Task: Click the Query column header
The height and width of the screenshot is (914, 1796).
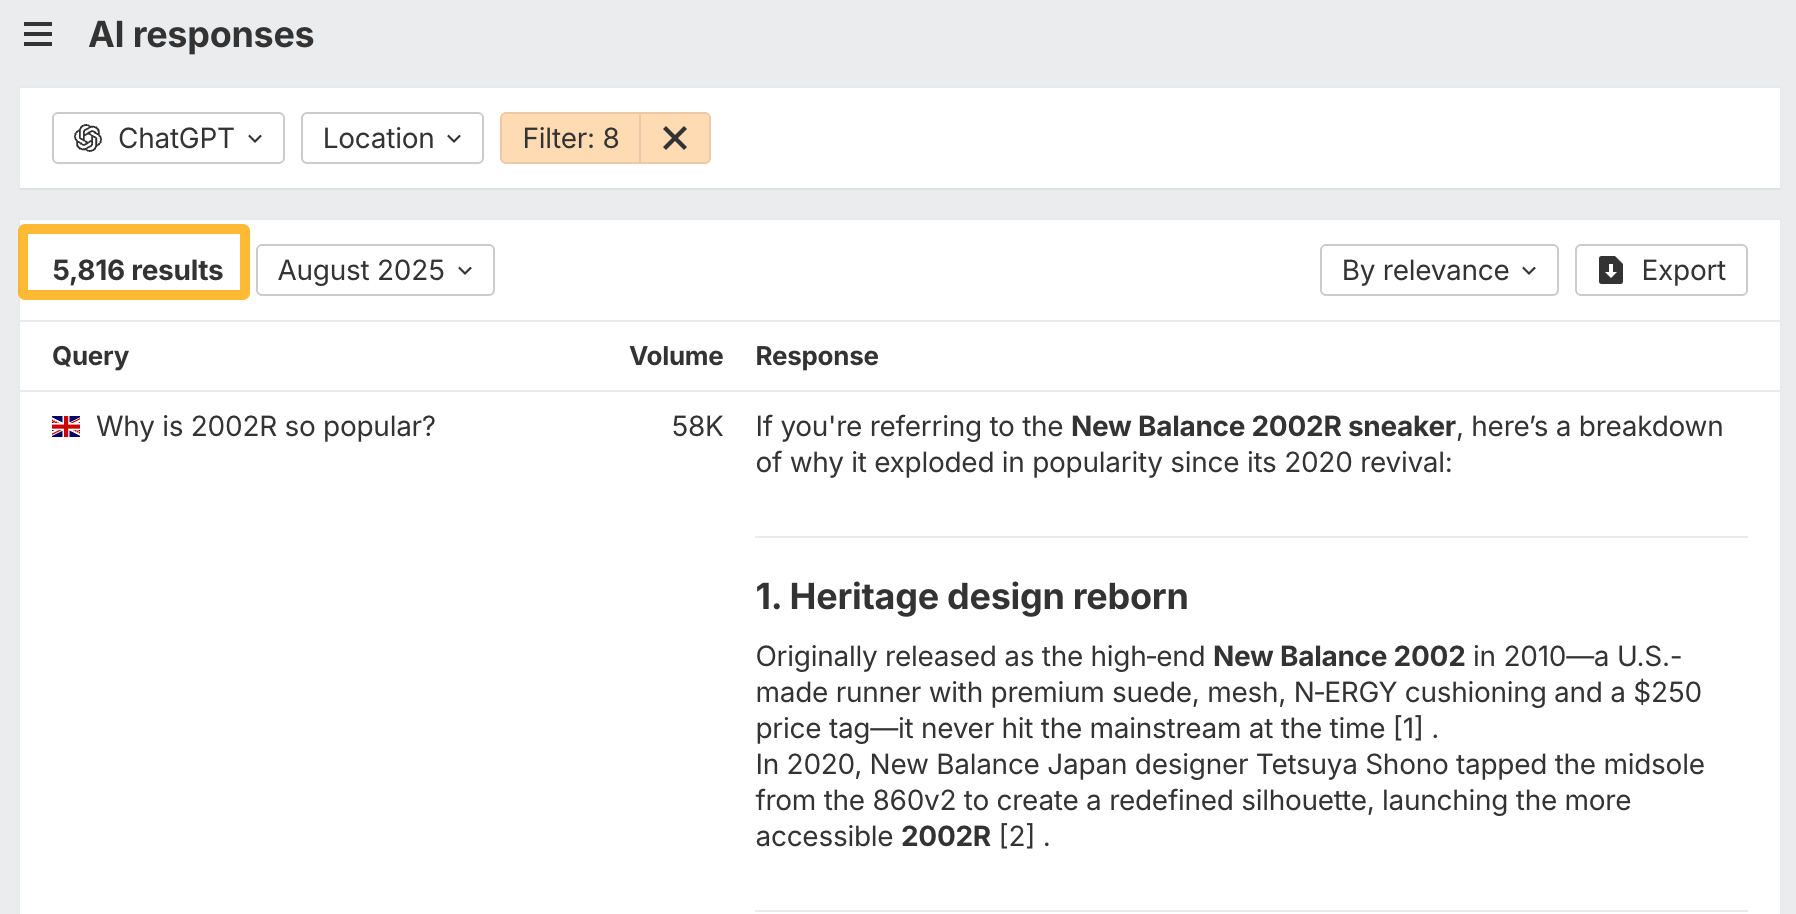Action: pyautogui.click(x=90, y=356)
